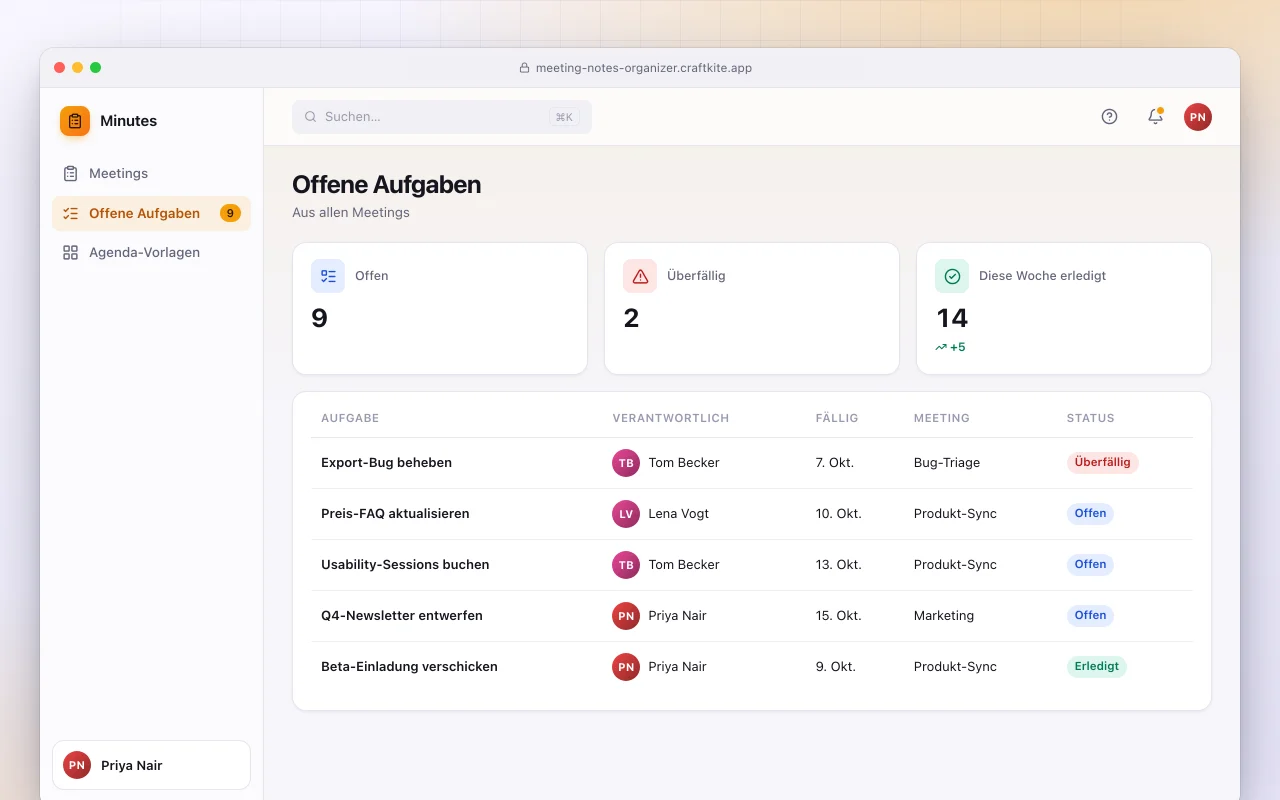Click the Marketing meeting cell

pos(944,616)
